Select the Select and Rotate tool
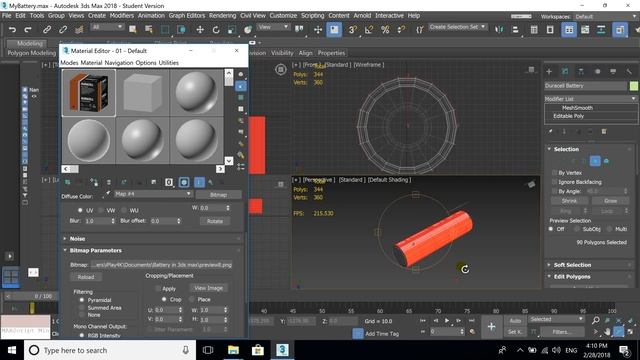Image resolution: width=640 pixels, height=360 pixels. tap(216, 29)
